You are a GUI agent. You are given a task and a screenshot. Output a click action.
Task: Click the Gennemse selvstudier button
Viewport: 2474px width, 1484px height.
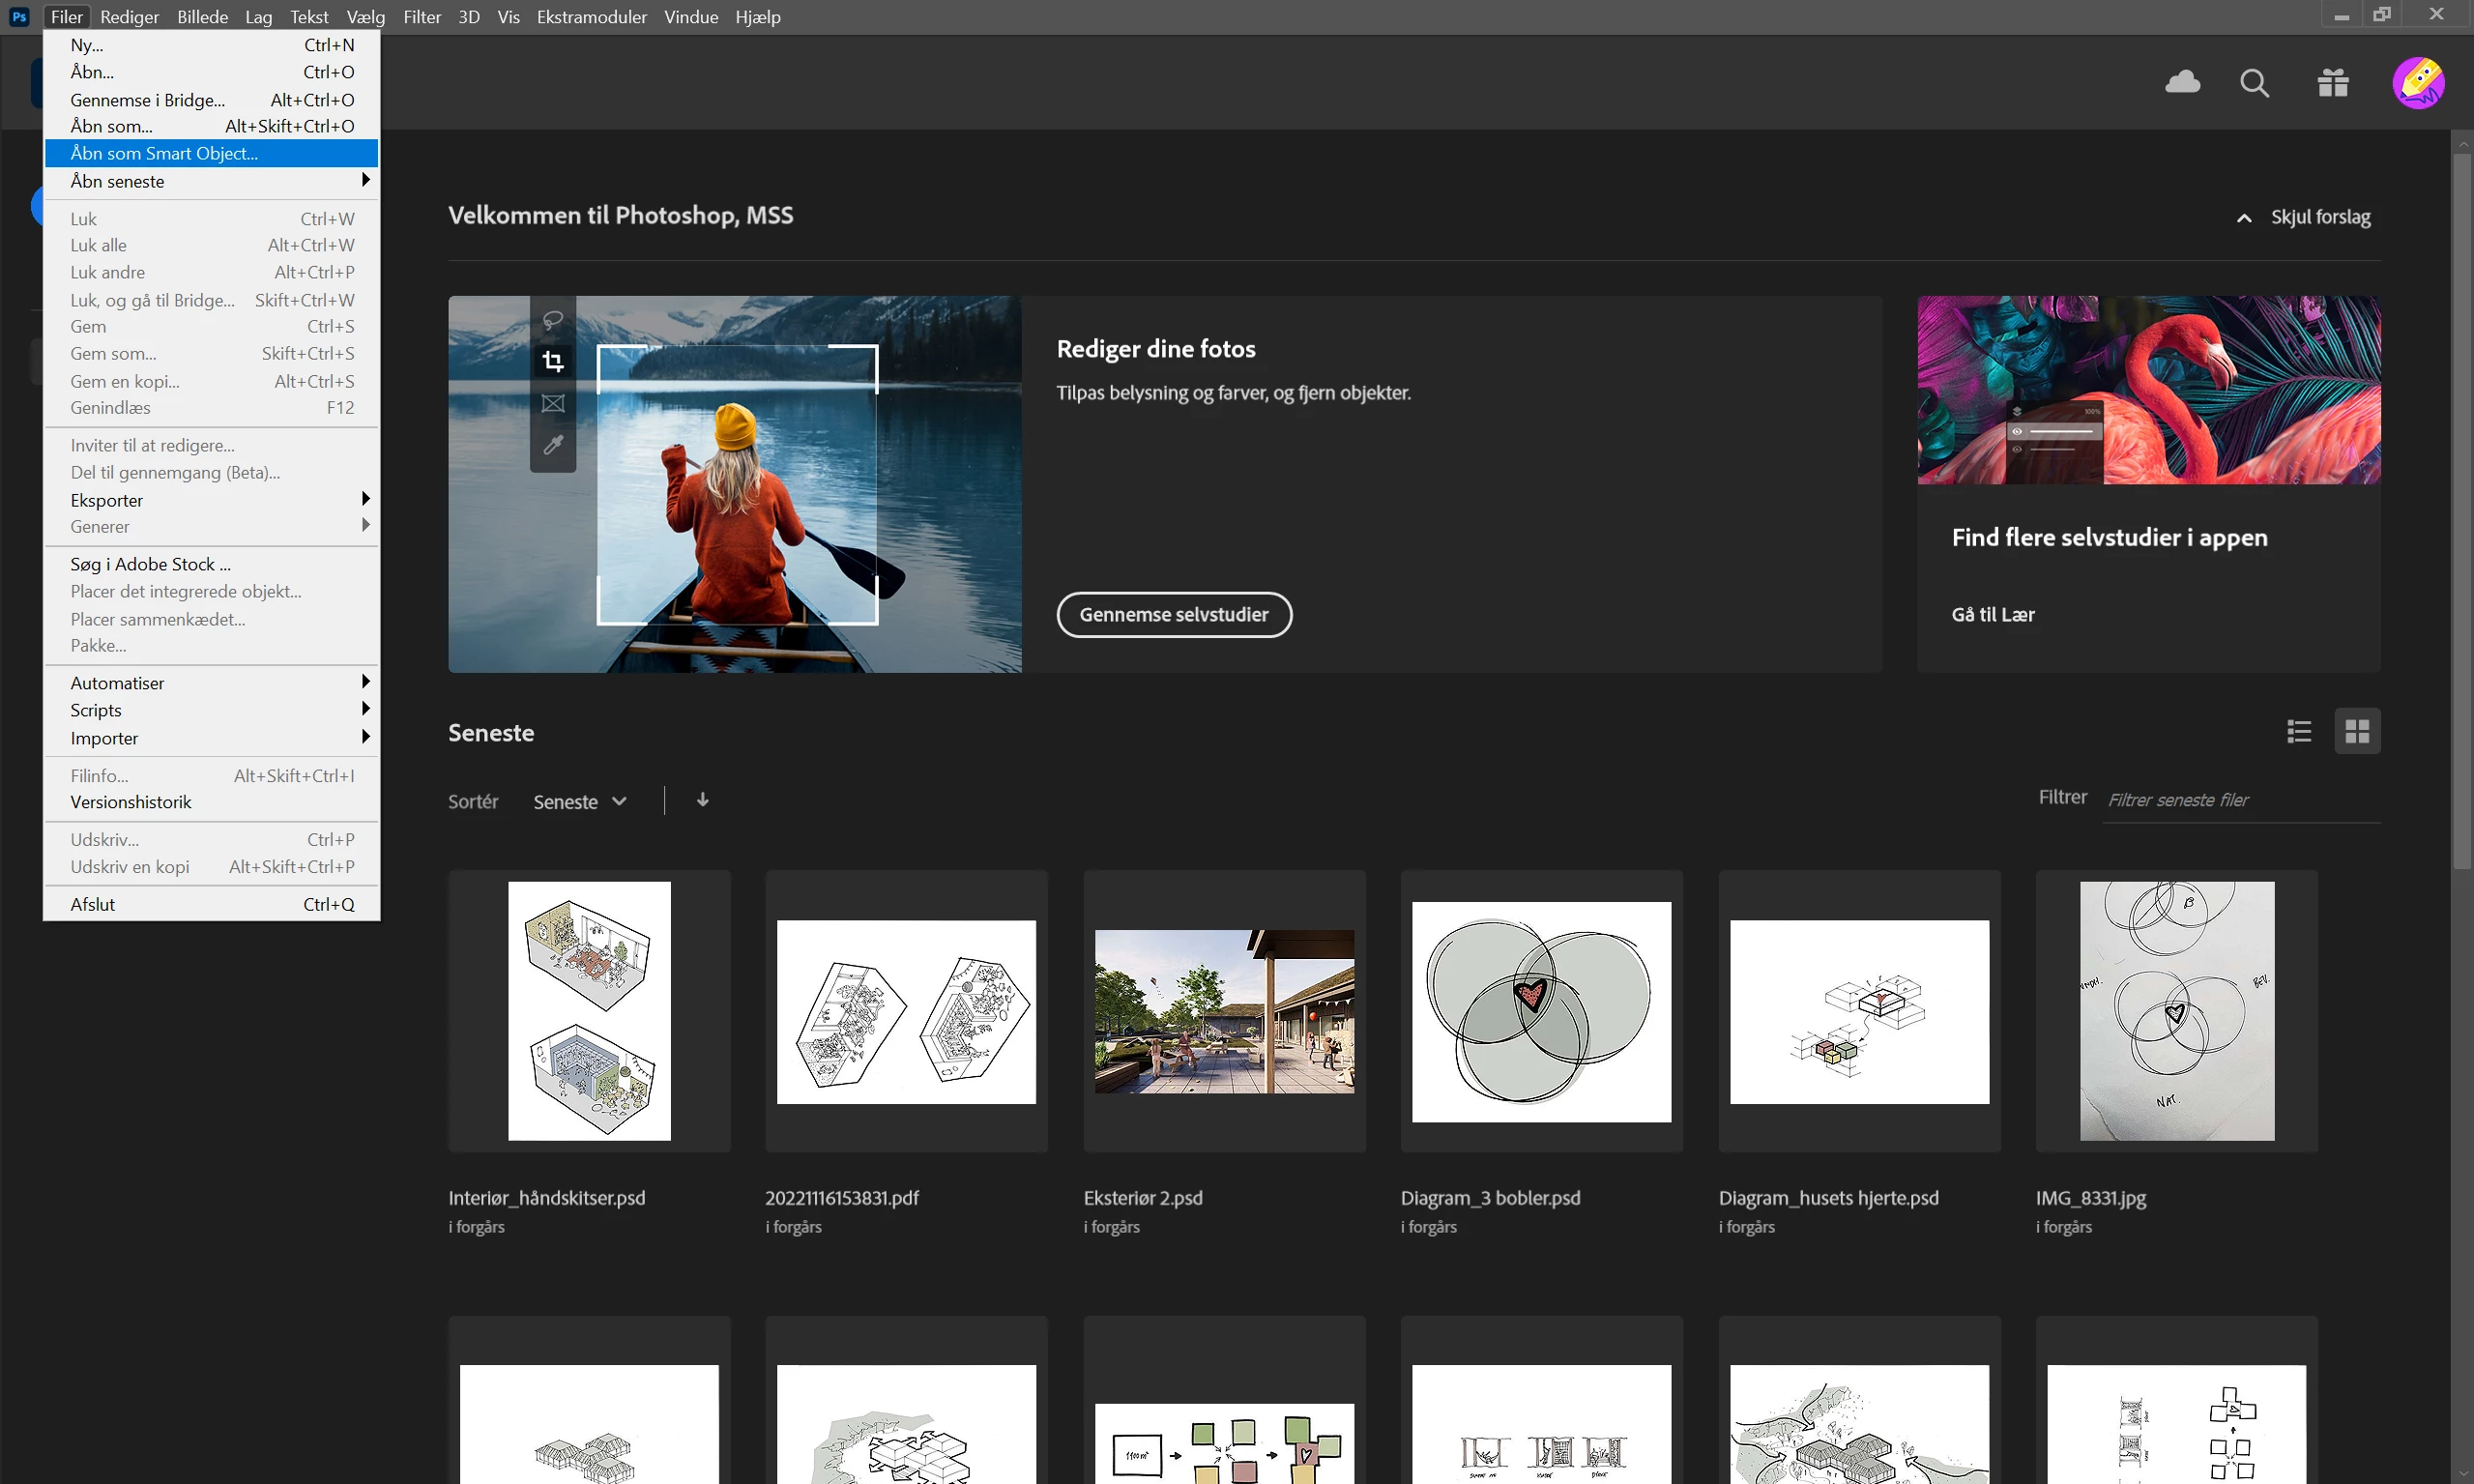pyautogui.click(x=1173, y=614)
